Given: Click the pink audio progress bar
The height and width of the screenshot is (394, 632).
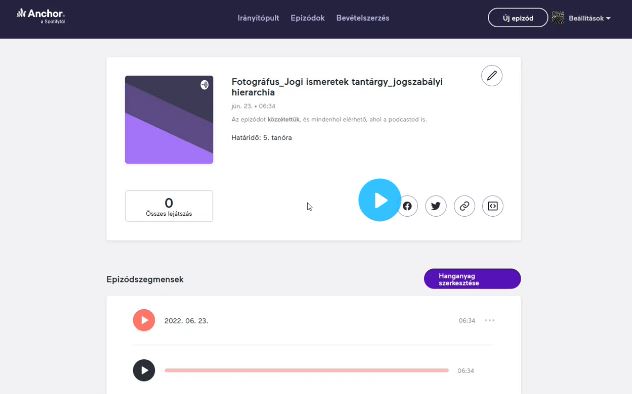Looking at the screenshot, I should (x=307, y=370).
